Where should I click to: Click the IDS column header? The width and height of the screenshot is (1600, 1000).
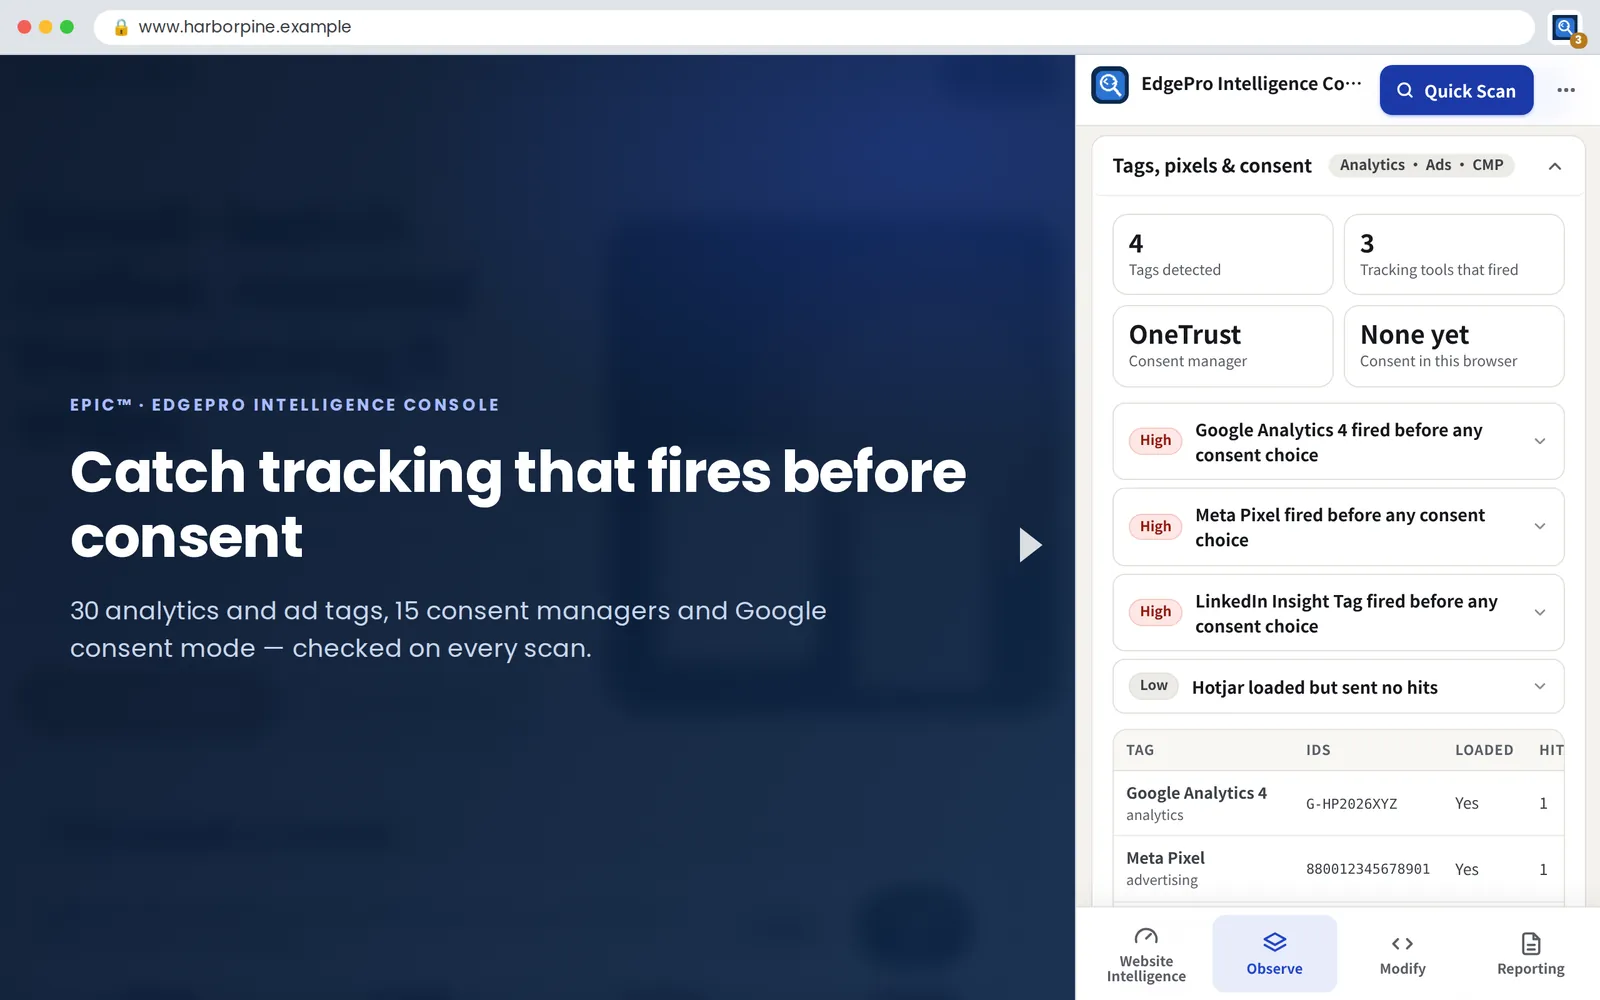coord(1318,750)
